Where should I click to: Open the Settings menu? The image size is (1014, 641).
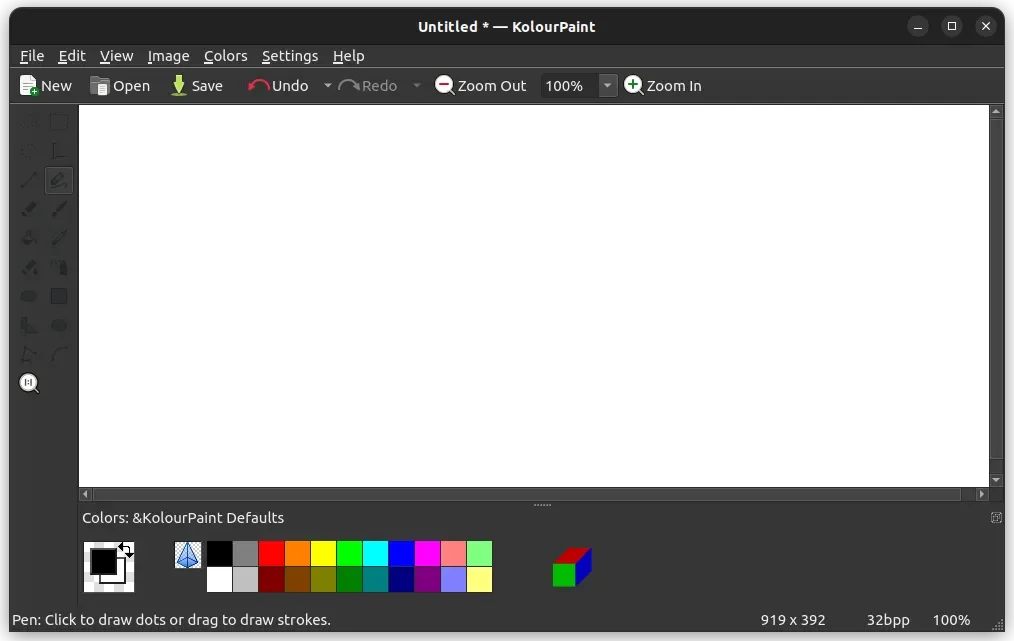pyautogui.click(x=290, y=56)
